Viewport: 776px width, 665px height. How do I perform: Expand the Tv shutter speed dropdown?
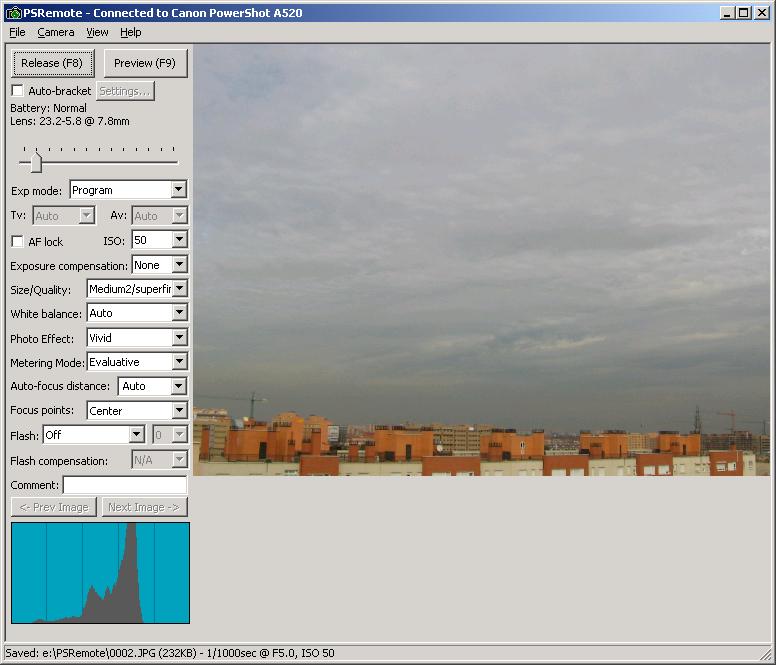[87, 216]
